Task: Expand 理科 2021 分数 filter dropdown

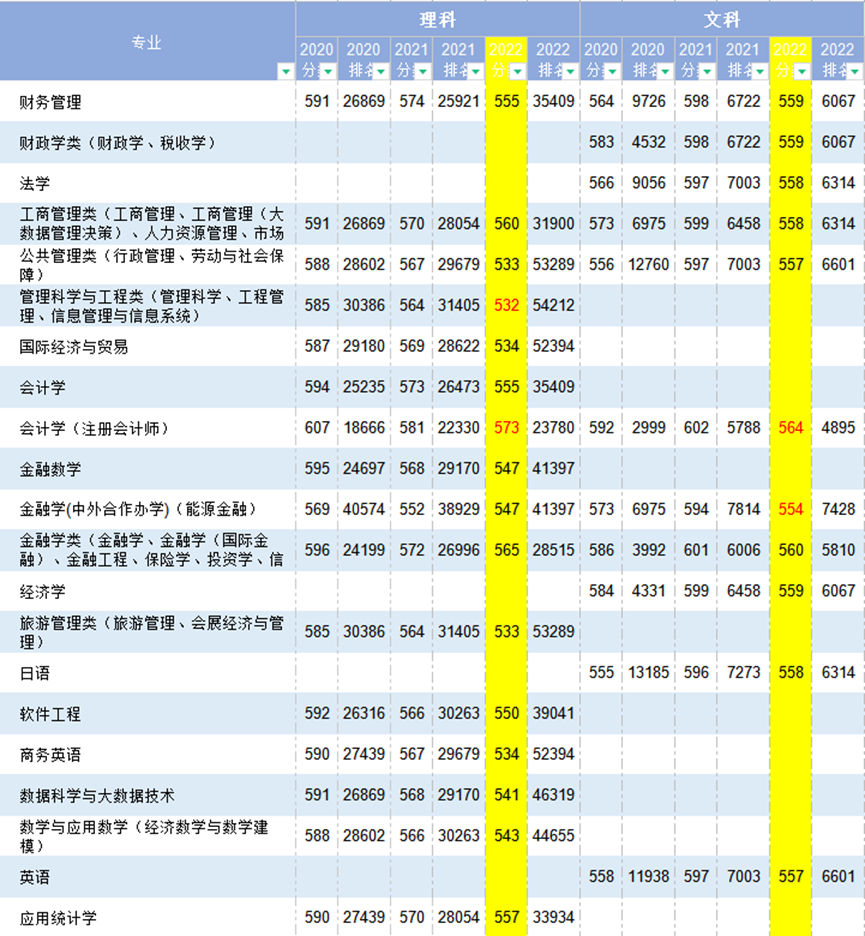Action: (x=422, y=71)
